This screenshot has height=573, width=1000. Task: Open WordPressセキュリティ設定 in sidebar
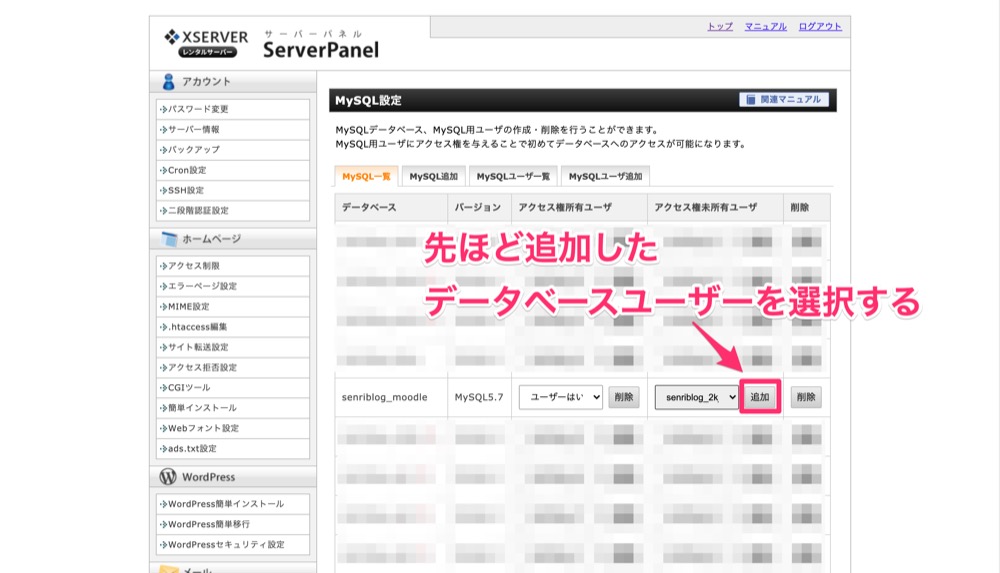tap(233, 545)
